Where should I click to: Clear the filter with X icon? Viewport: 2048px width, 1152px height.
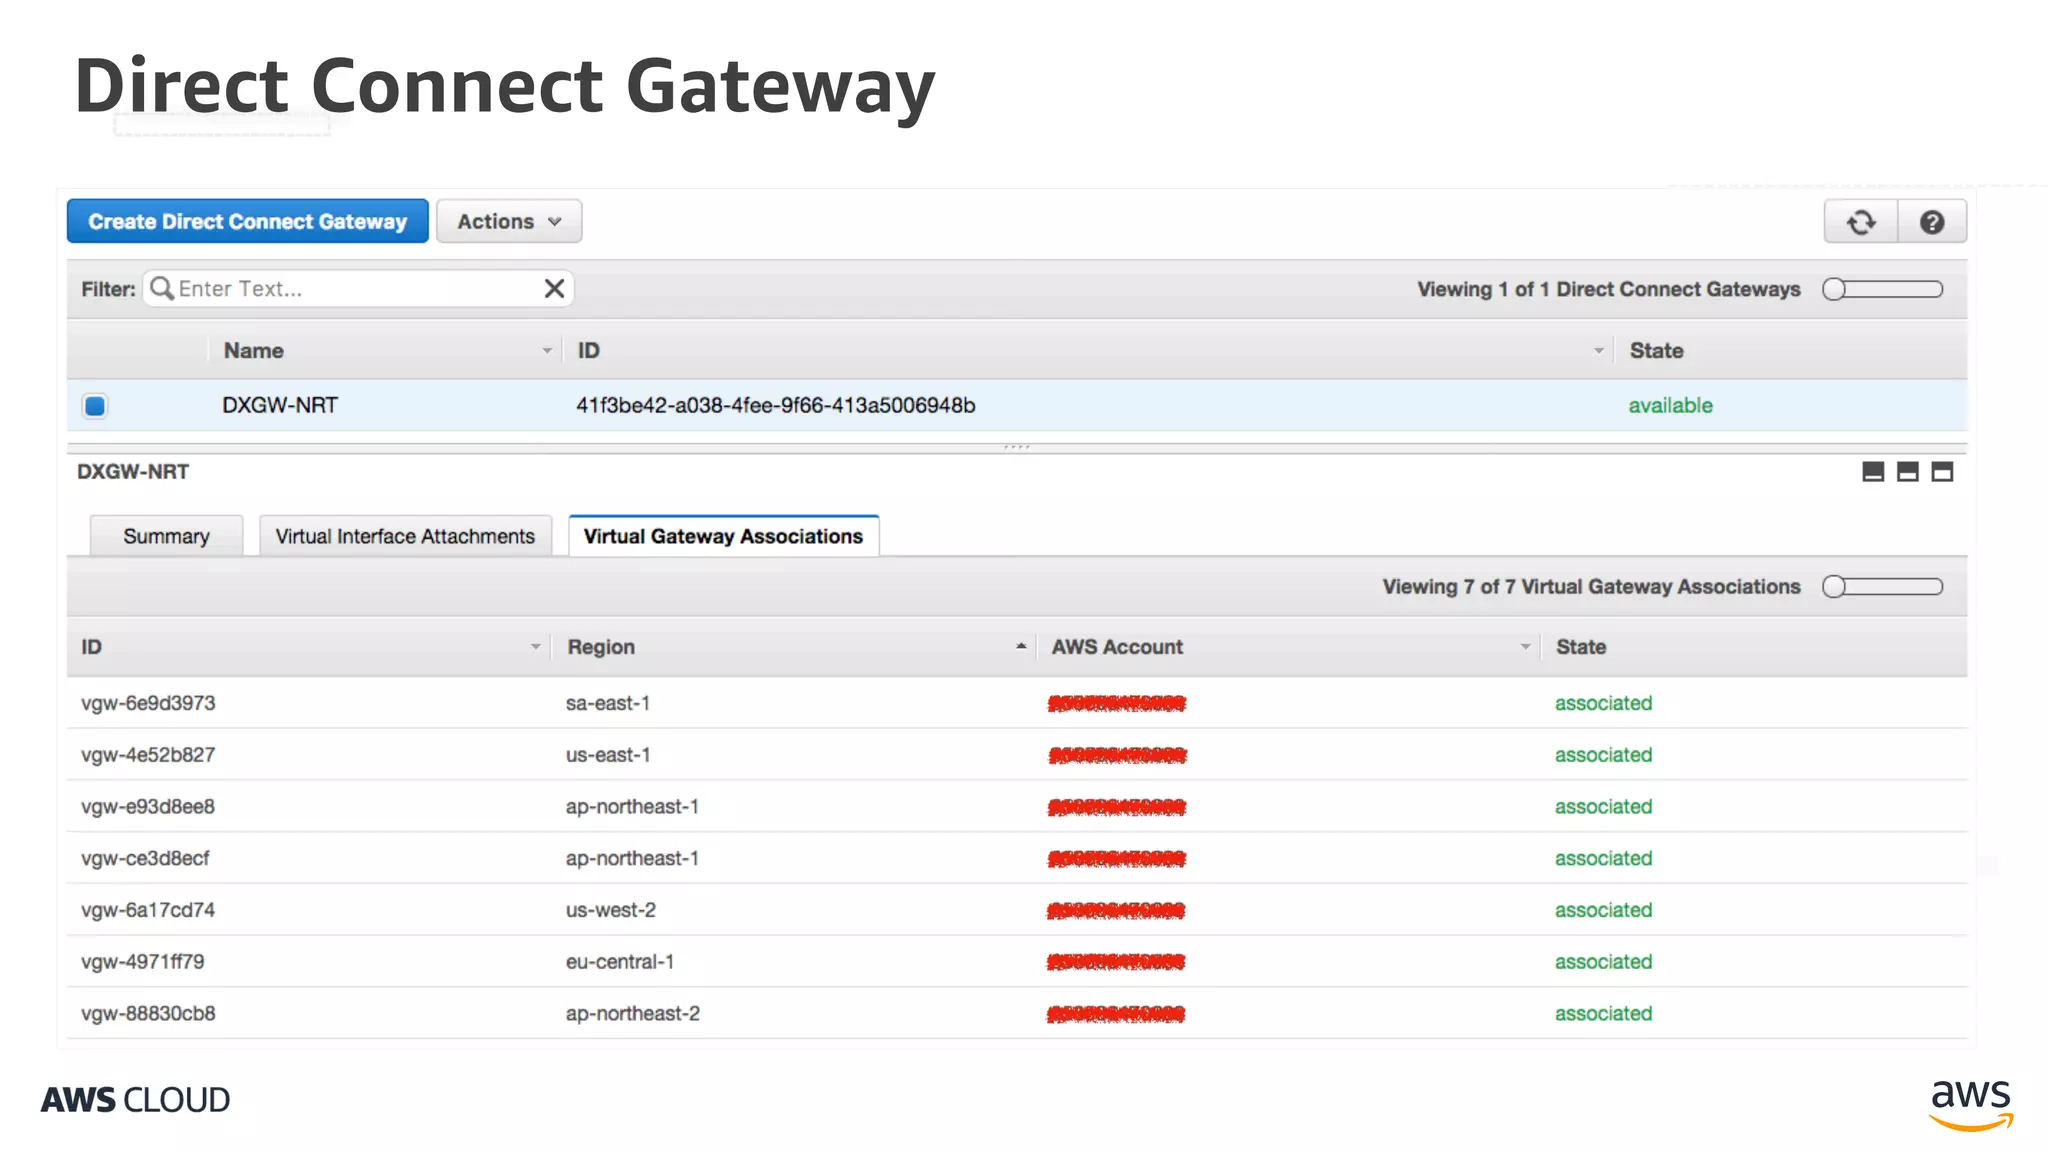point(554,289)
